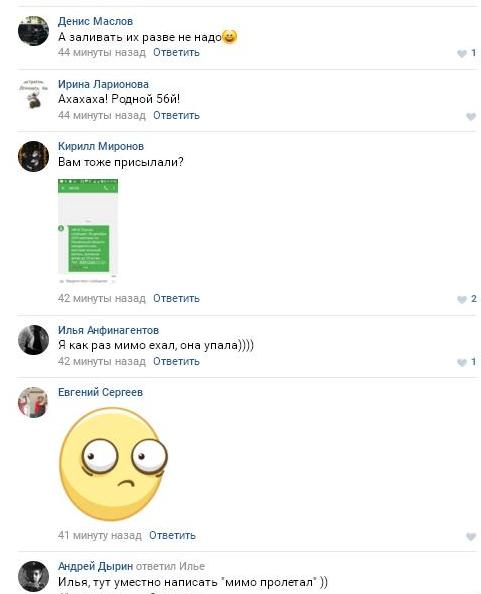481x594 pixels.
Task: Like Ирина Ларионова's comment with the heart
Action: click(x=471, y=116)
